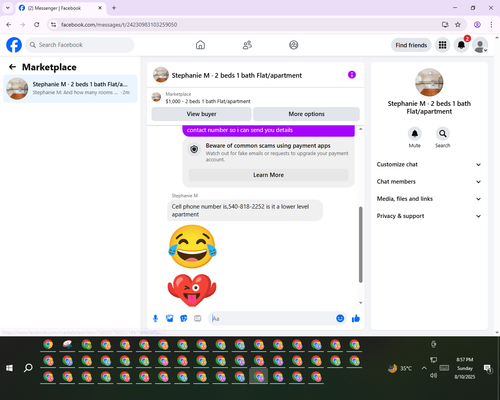500x400 pixels.
Task: Open the $1,000 Marketplace listing link
Action: [208, 101]
